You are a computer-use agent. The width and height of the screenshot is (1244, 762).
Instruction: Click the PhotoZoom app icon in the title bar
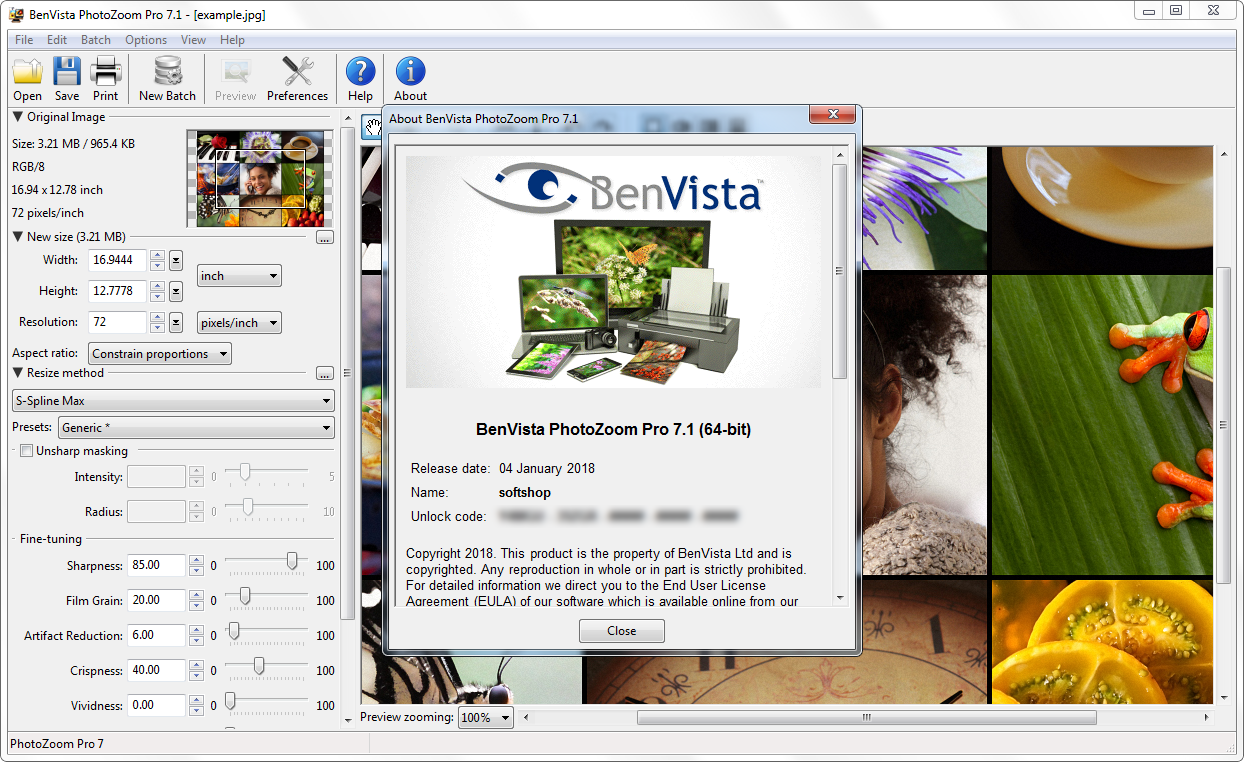coord(17,15)
